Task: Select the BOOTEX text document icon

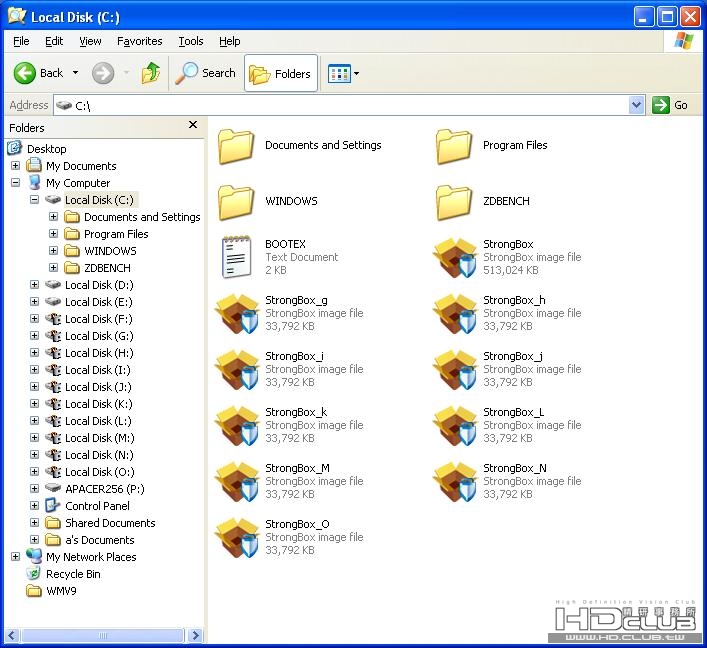Action: pos(236,257)
